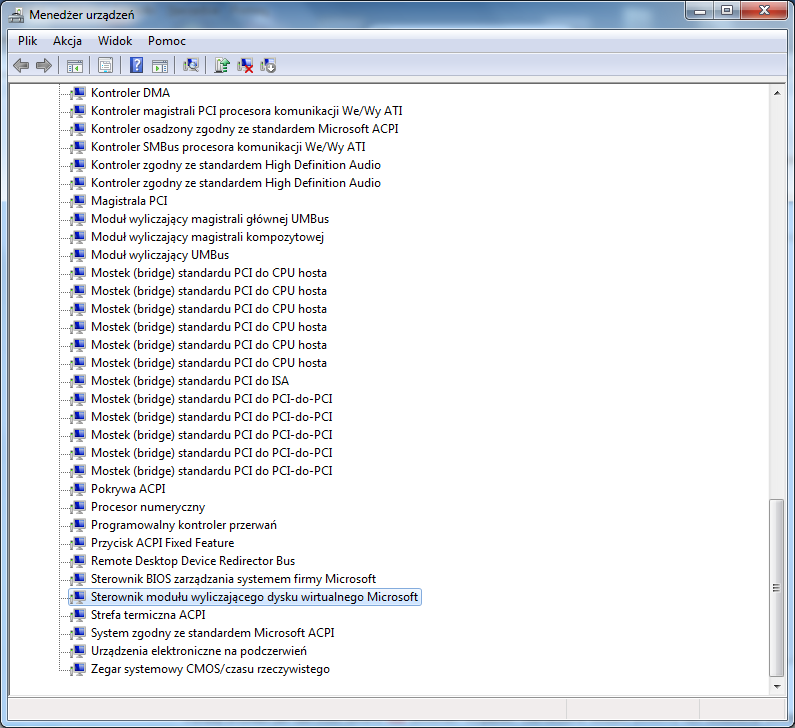
Task: Select System zgodny ze standardem Microsoft ACPI
Action: [212, 633]
